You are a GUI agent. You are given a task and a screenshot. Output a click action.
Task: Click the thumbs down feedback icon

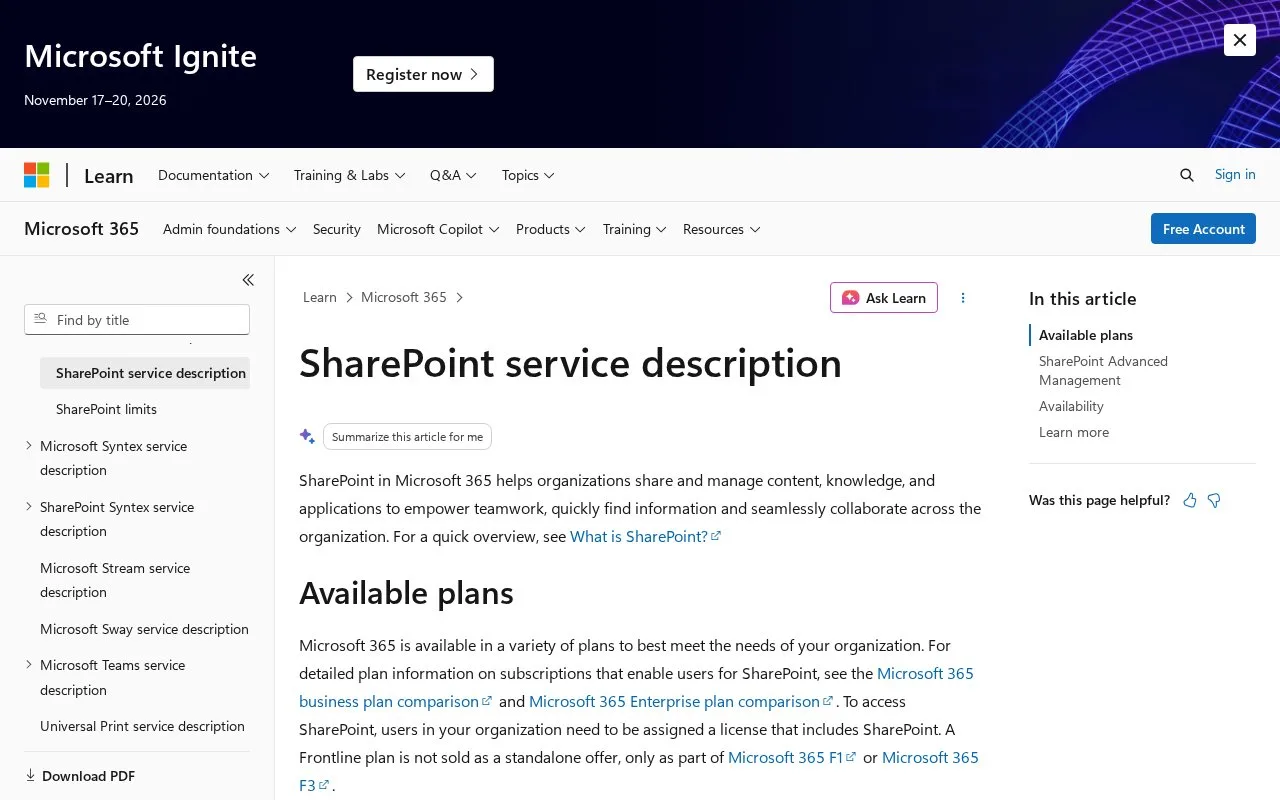click(1214, 500)
